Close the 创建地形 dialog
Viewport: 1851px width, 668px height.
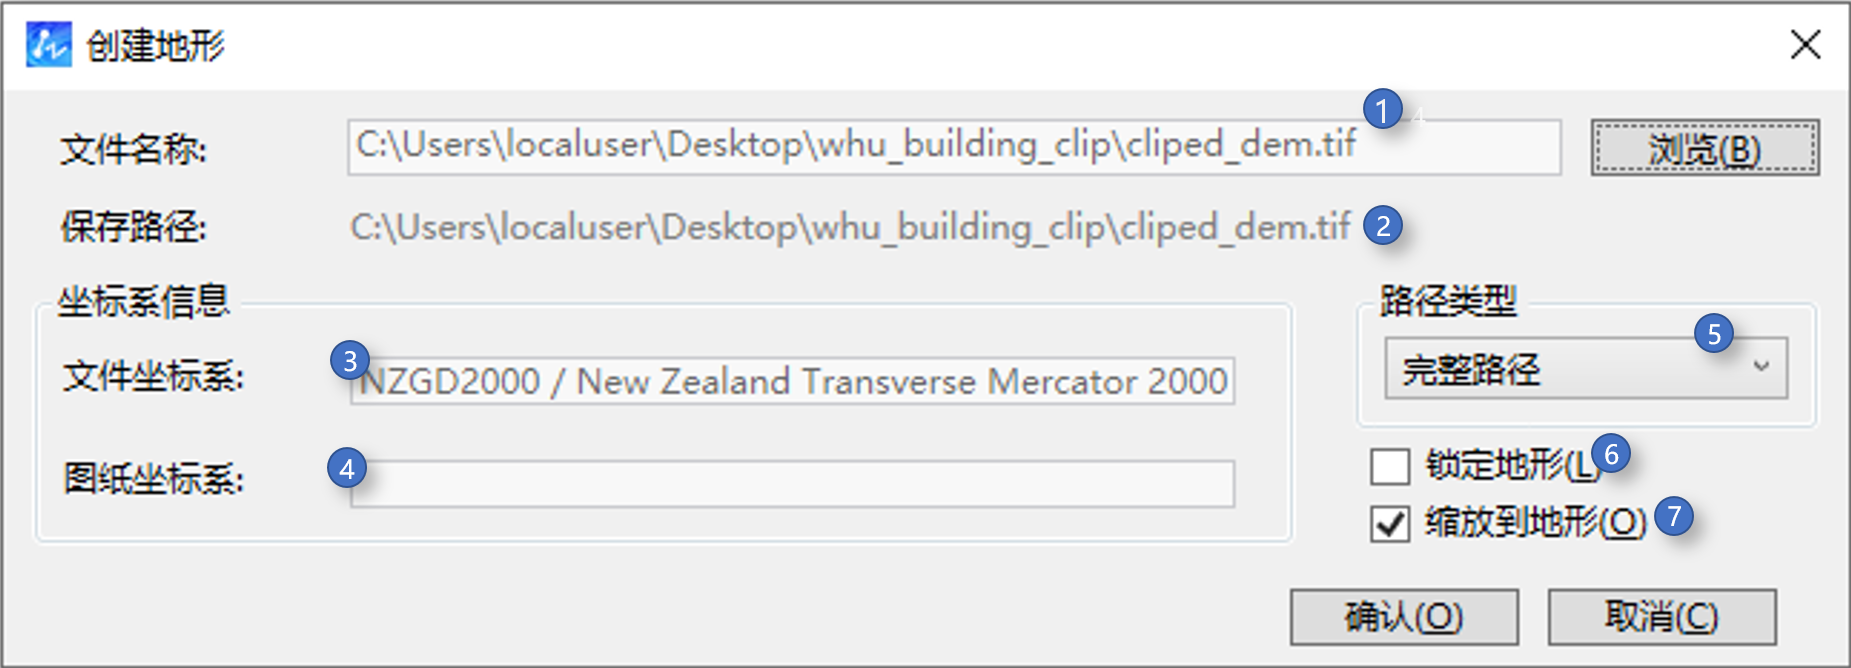(1805, 45)
